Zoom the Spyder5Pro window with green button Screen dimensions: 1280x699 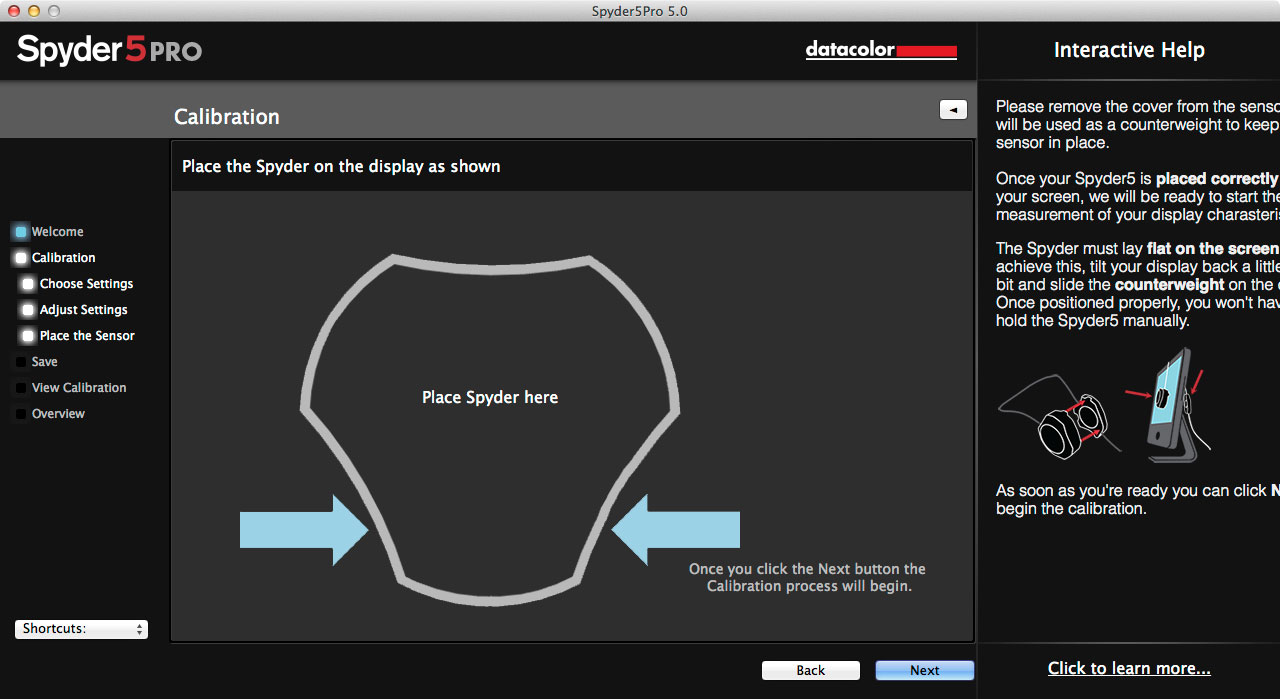[x=54, y=11]
